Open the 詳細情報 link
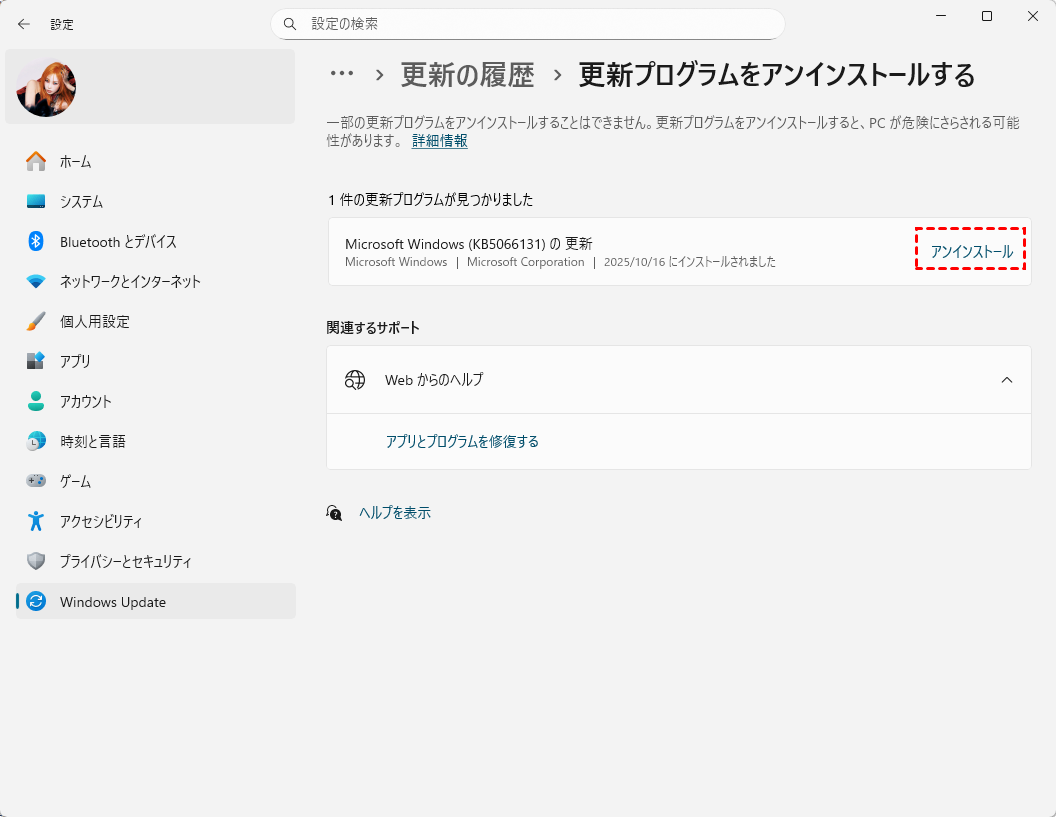1056x817 pixels. coord(440,141)
